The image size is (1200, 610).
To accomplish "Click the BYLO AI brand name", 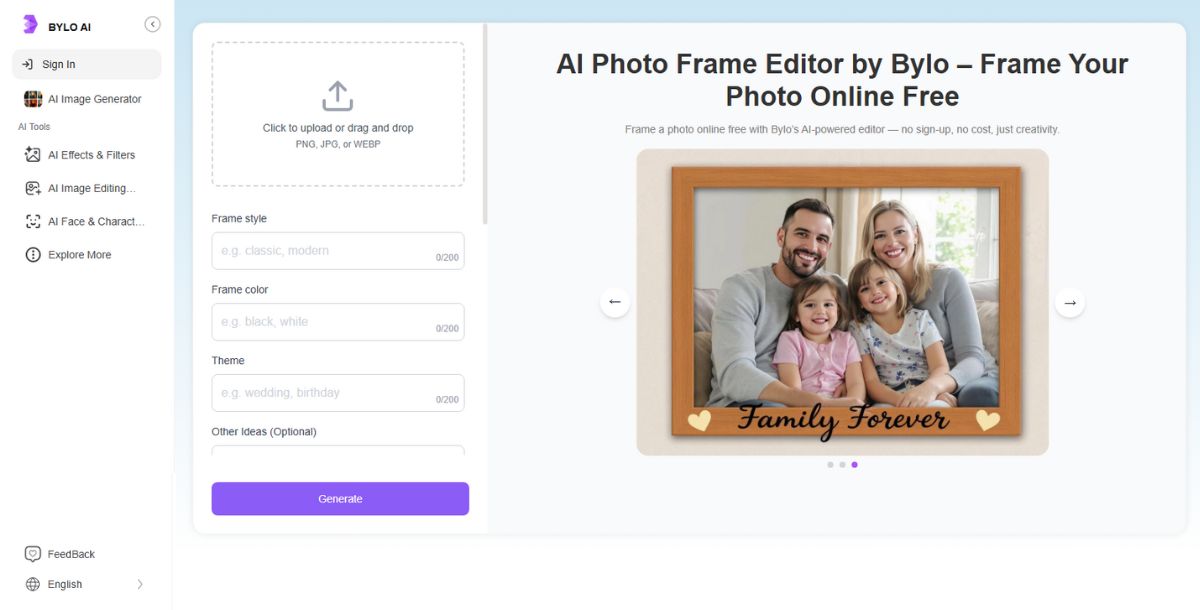I will click(x=69, y=27).
